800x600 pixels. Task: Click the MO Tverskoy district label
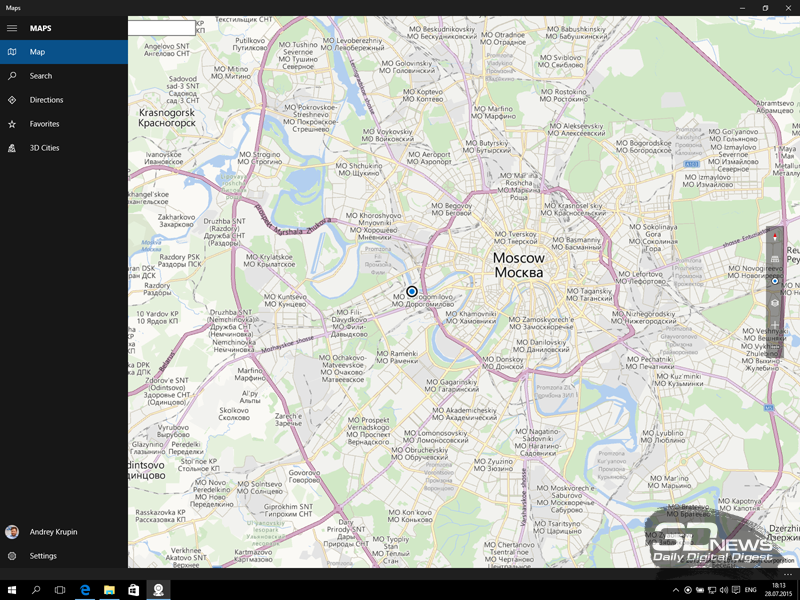(516, 238)
